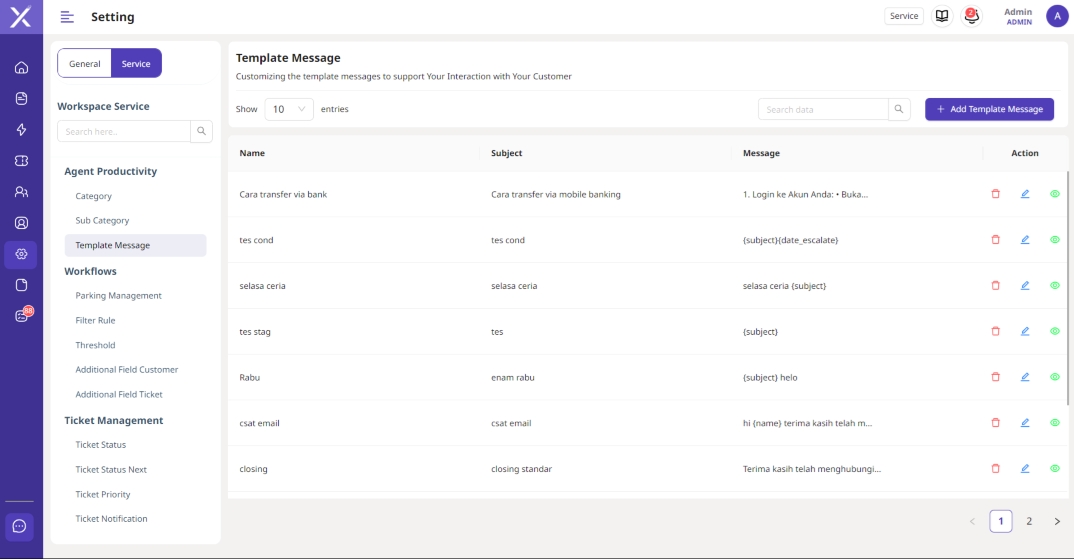Click the Add Template Message button
The image size is (1074, 559).
[x=989, y=109]
